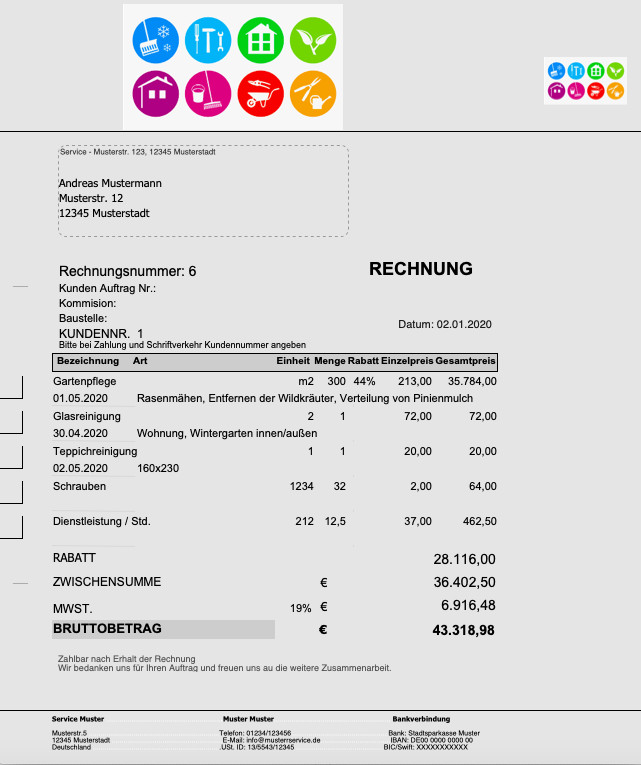This screenshot has height=765, width=641.
Task: Select the recipient name Andreas Mustermann
Action: pos(110,183)
